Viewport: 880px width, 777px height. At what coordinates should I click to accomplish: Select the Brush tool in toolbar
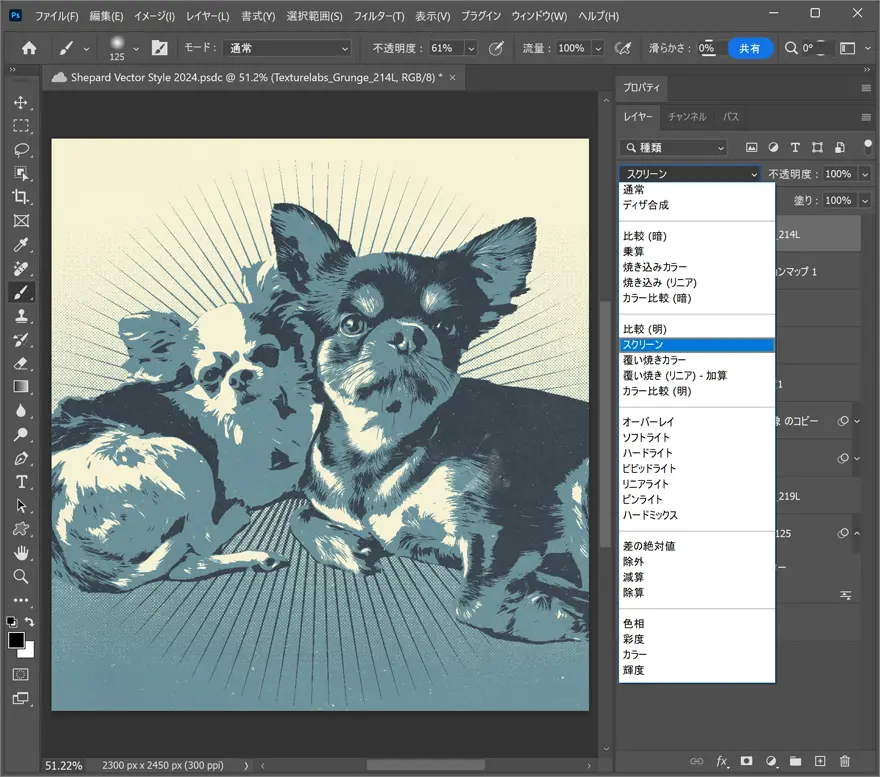[x=21, y=292]
